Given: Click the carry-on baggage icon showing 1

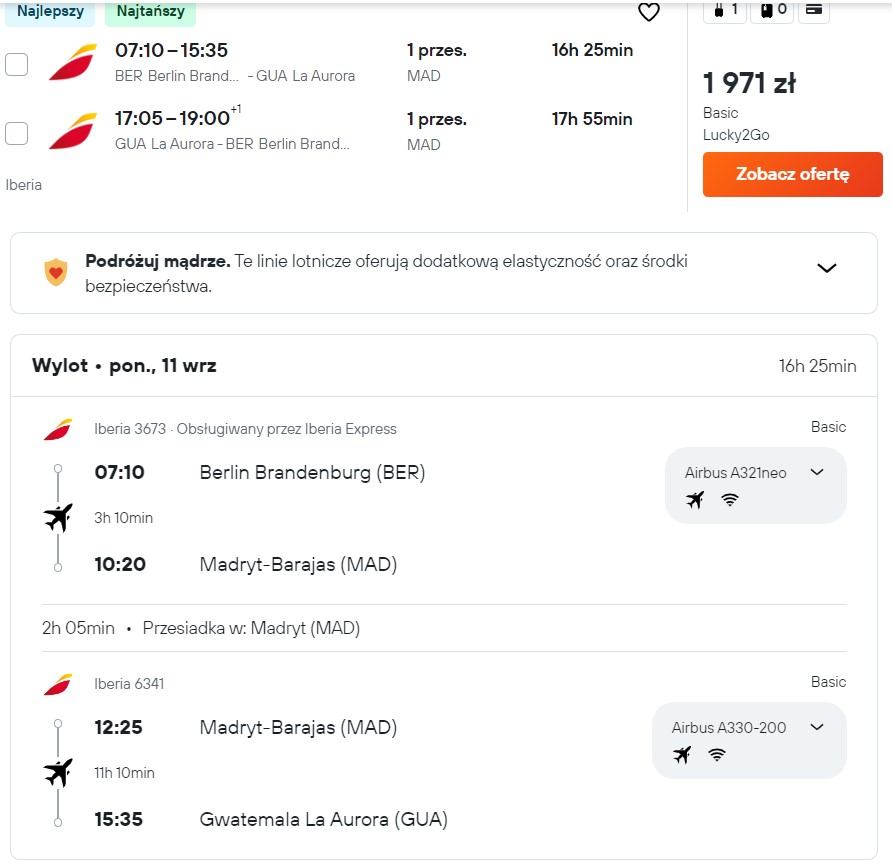Looking at the screenshot, I should tap(725, 10).
